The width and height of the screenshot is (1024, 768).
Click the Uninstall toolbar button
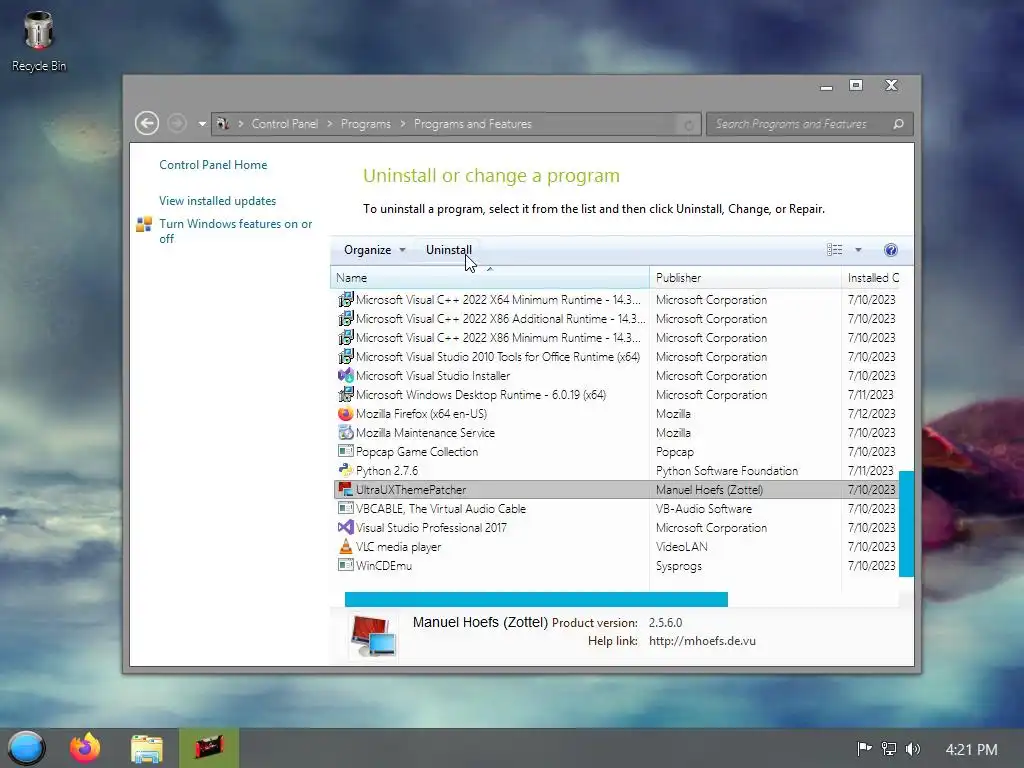pos(449,250)
